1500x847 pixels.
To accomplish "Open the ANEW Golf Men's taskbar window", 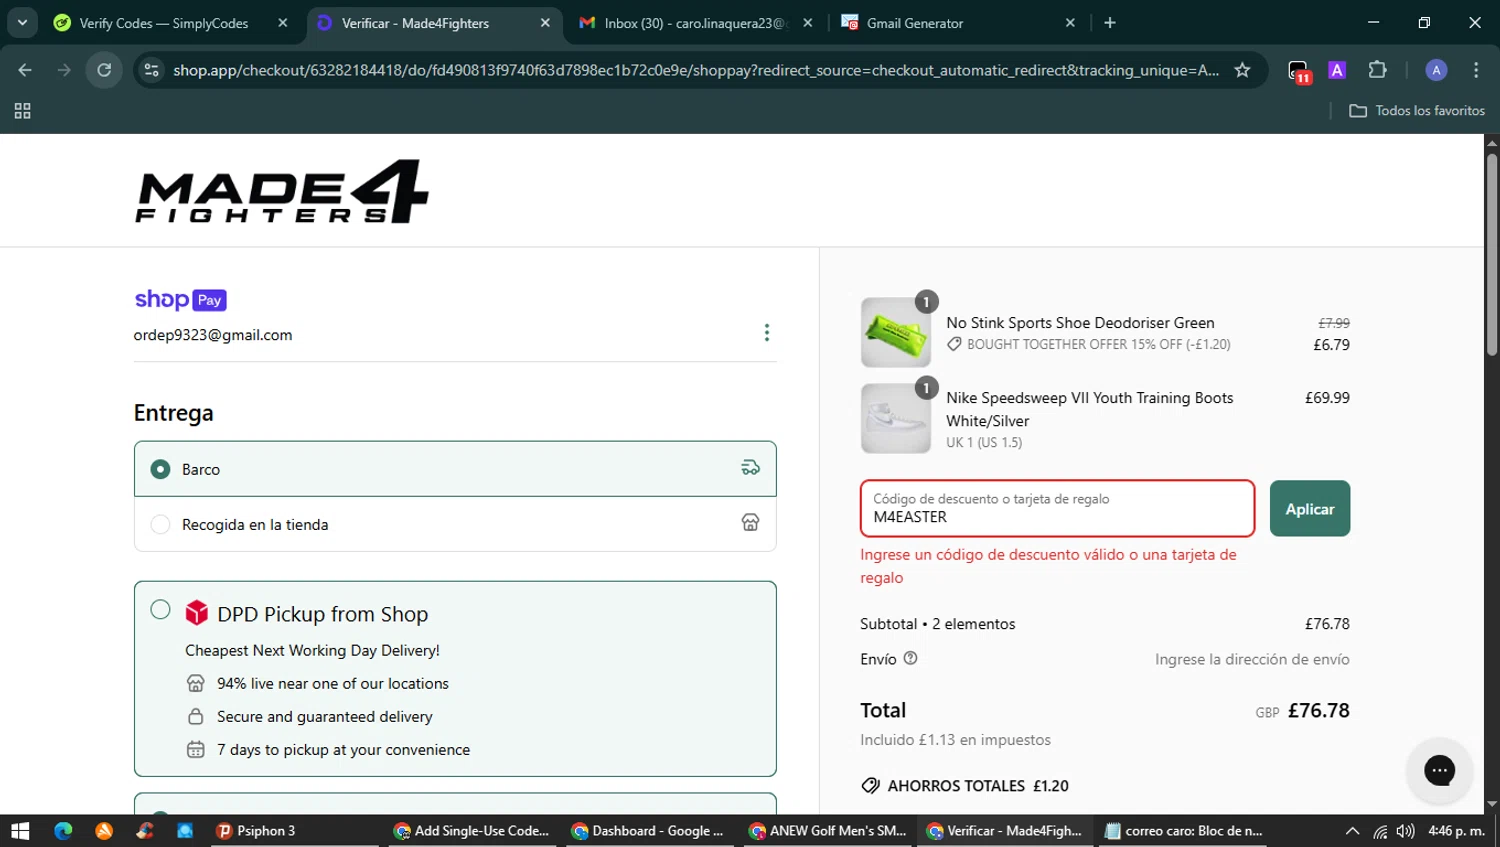I will [828, 831].
